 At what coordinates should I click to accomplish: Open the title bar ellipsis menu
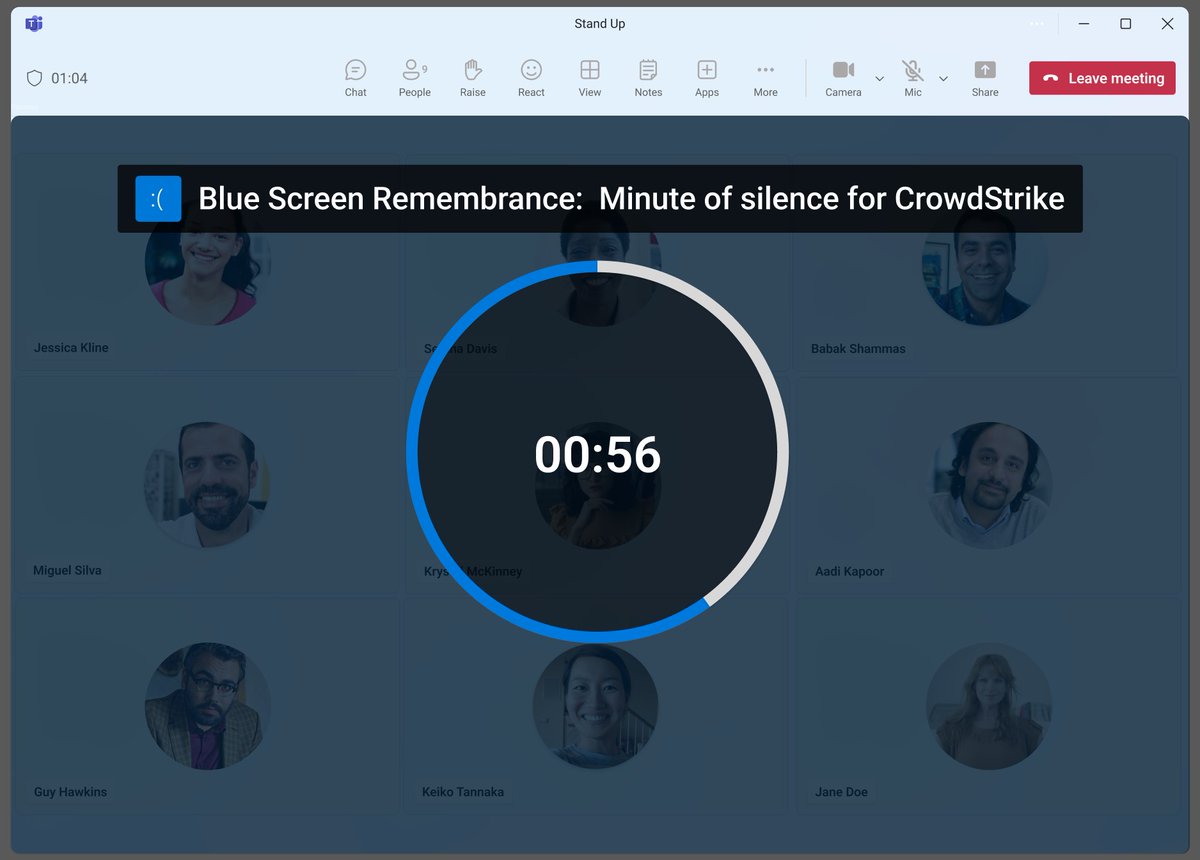pos(1037,24)
